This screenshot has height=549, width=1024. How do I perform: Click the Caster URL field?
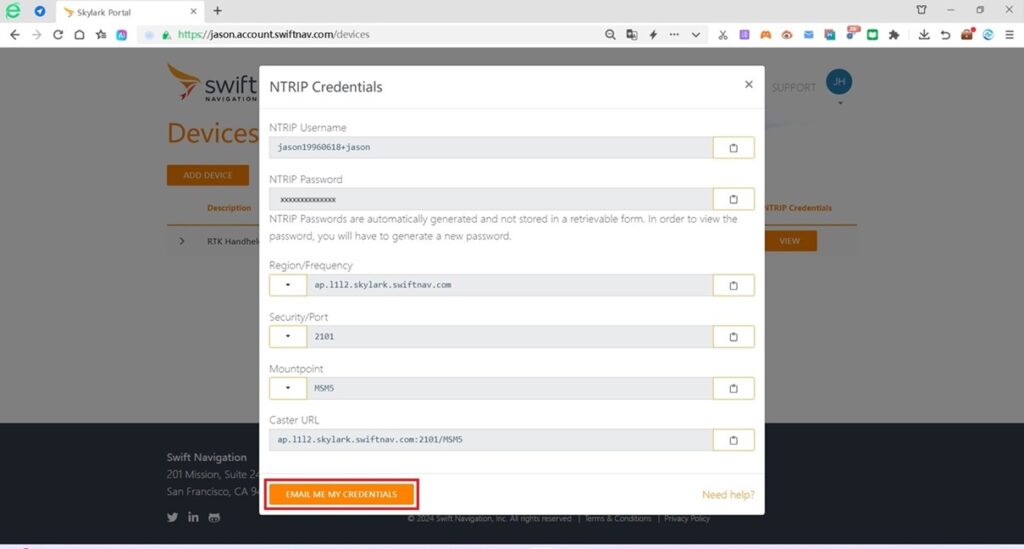click(491, 440)
